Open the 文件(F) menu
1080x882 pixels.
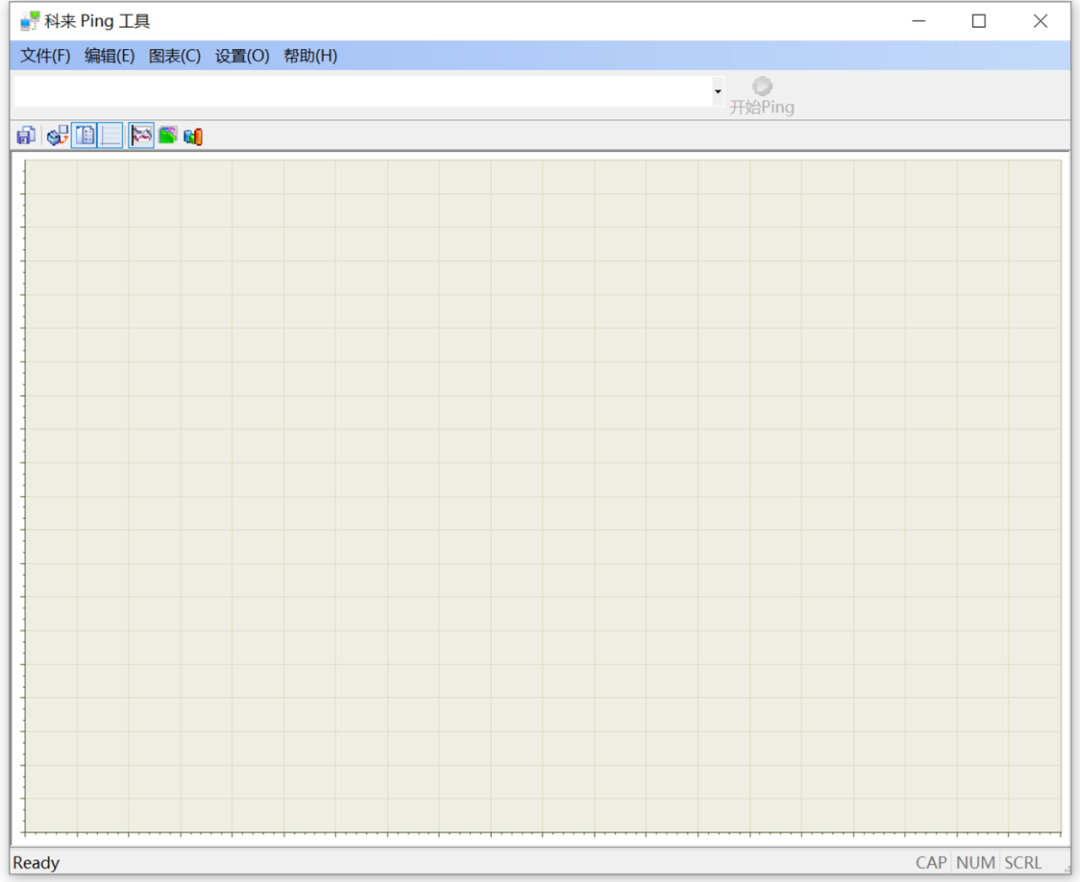45,56
